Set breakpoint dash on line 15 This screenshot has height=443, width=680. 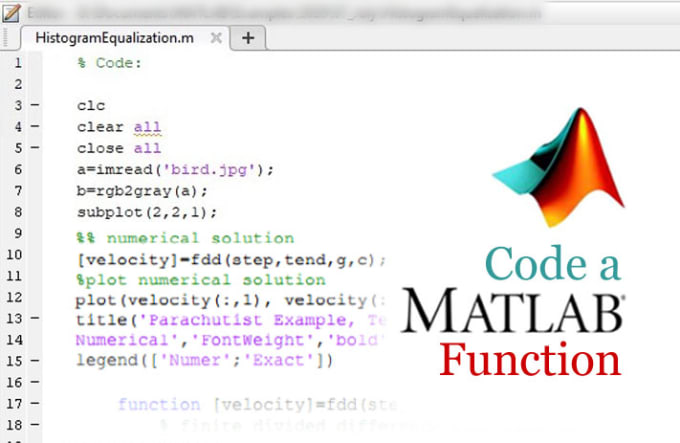coord(35,360)
